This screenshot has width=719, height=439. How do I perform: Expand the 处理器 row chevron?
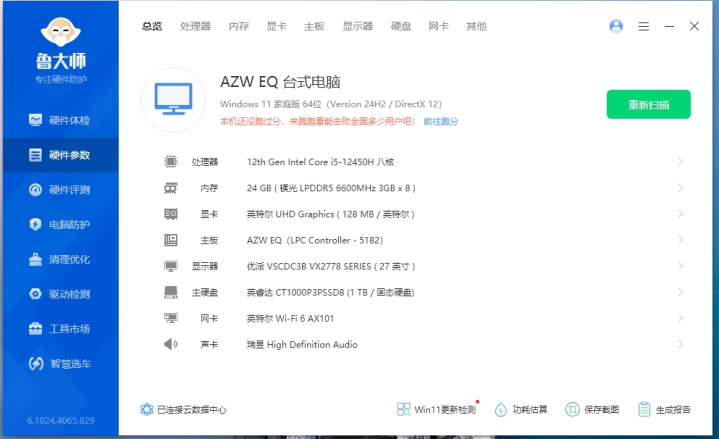coord(680,161)
